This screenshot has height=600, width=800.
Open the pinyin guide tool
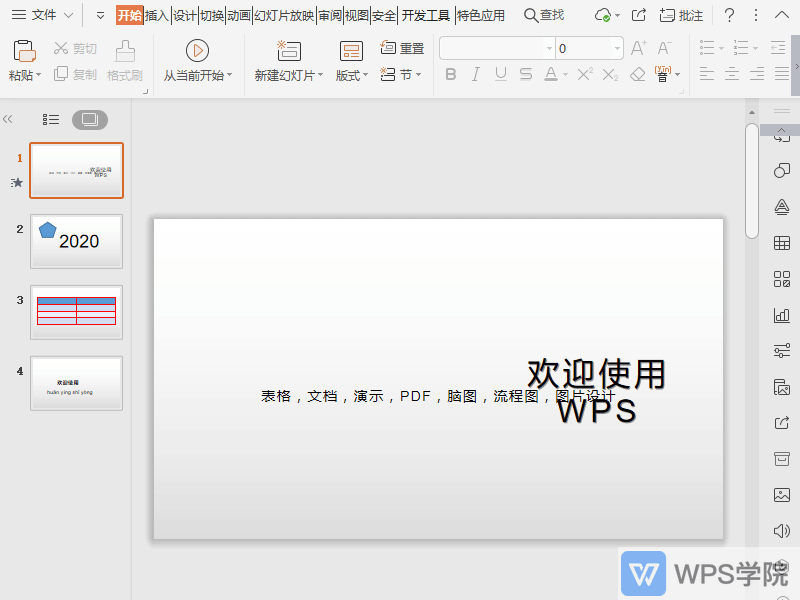coord(662,73)
